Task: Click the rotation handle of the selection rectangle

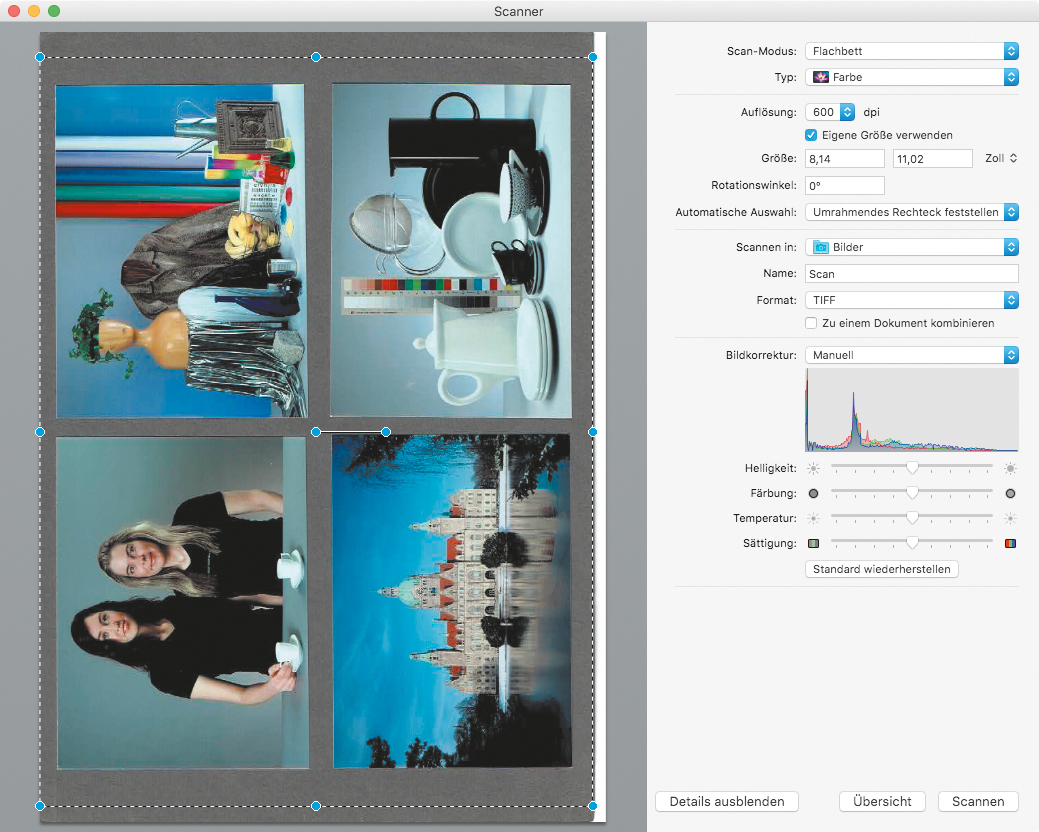Action: pos(386,432)
